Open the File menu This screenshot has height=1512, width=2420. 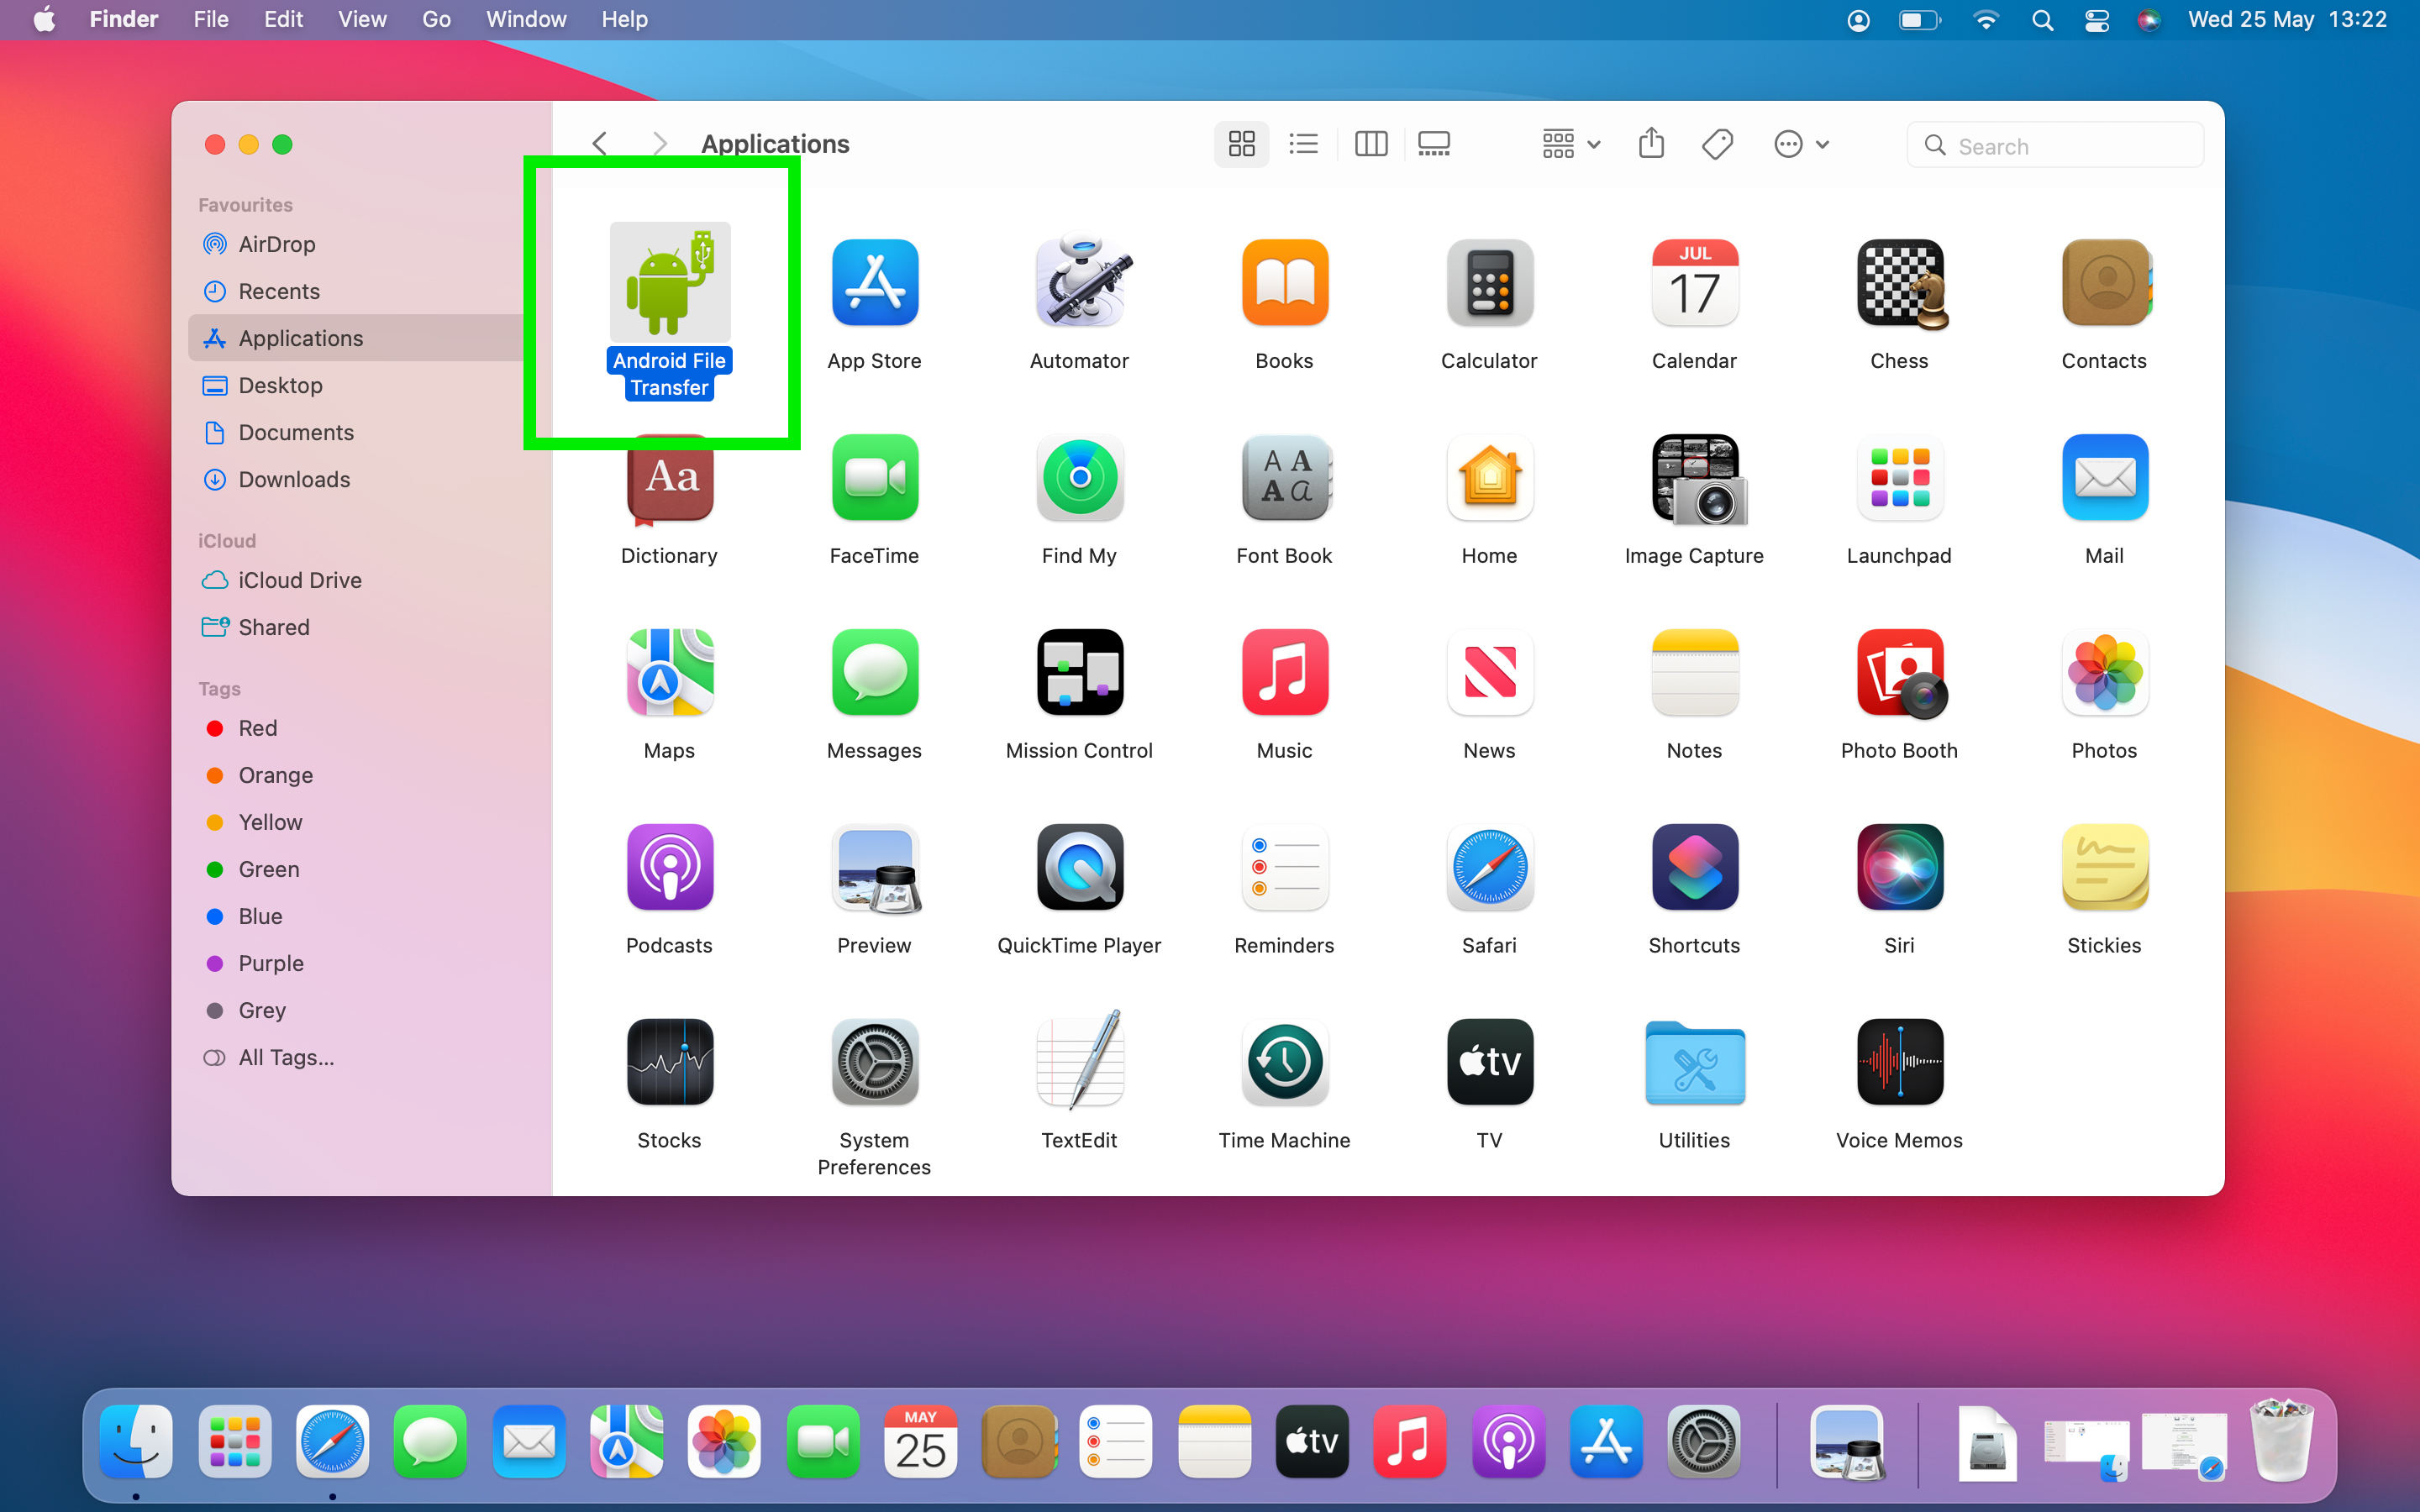click(x=211, y=19)
